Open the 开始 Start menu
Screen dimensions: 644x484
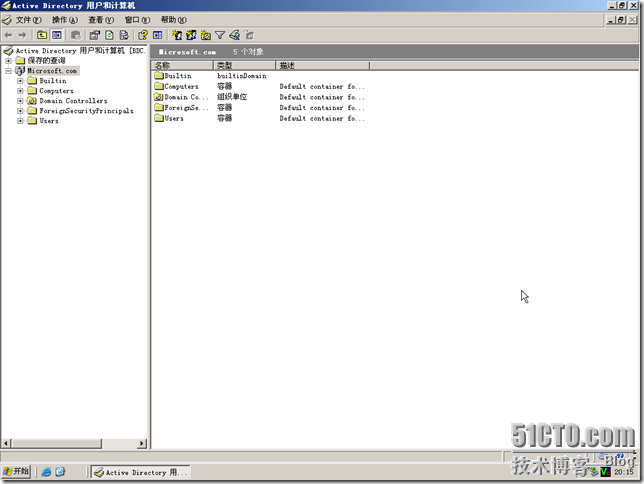coord(16,472)
